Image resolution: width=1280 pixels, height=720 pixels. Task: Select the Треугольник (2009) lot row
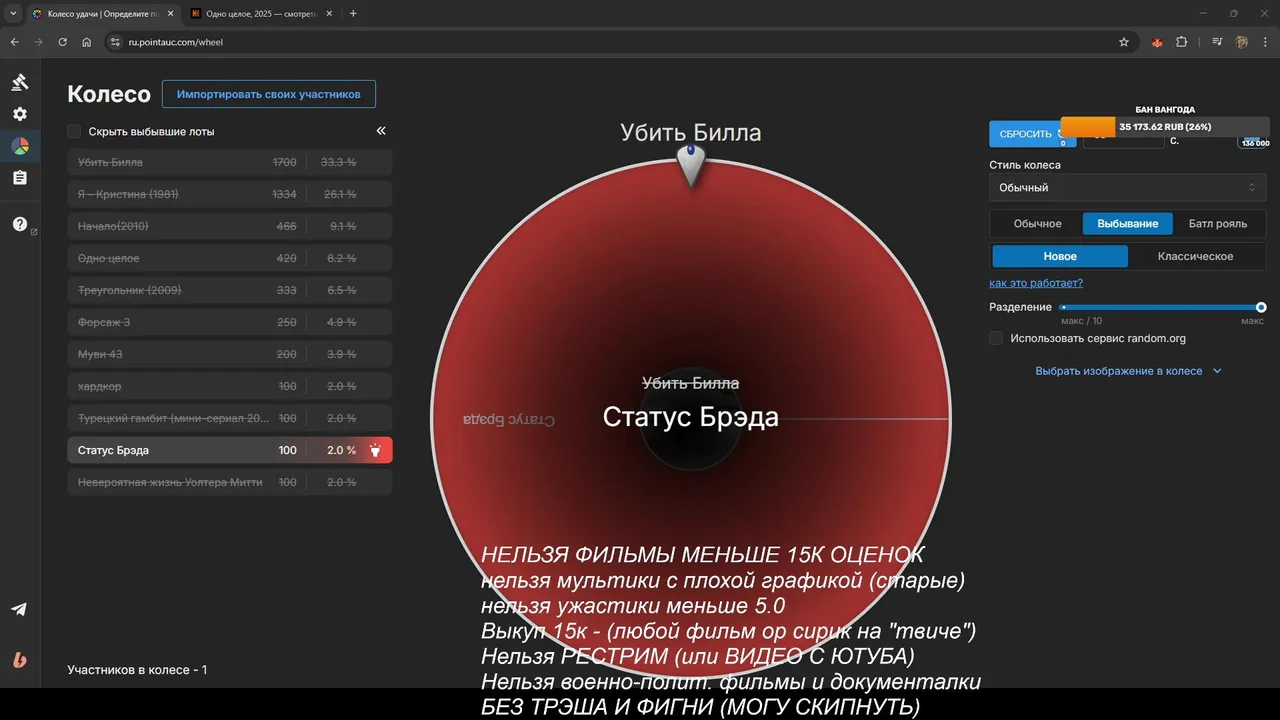230,290
